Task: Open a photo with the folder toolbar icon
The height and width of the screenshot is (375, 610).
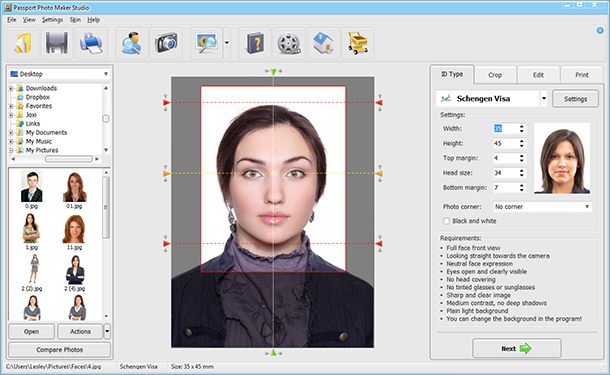Action: 23,43
